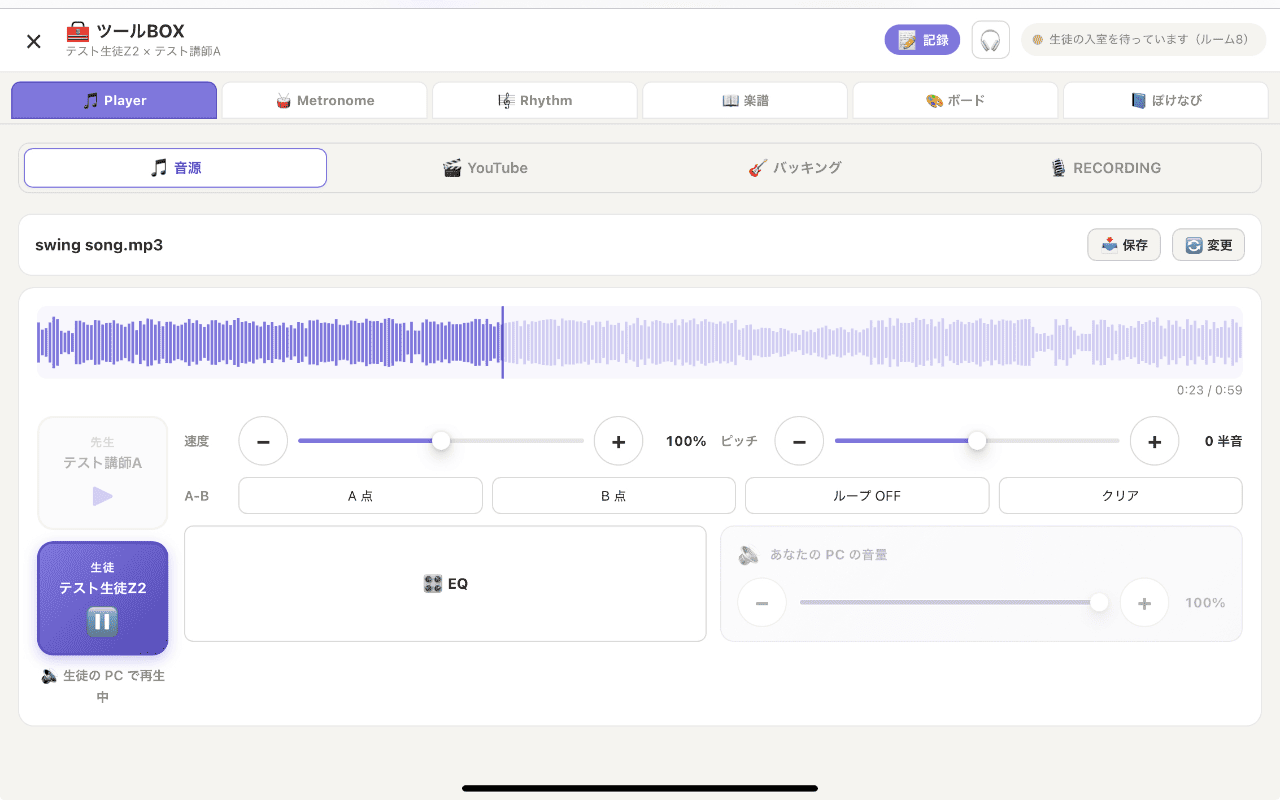The width and height of the screenshot is (1280, 800).
Task: Click the ピッチ label
Action: tap(739, 441)
